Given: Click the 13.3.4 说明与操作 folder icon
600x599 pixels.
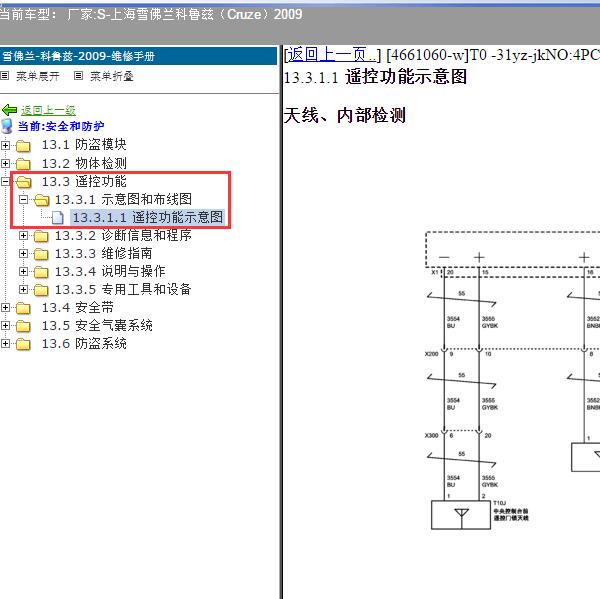Looking at the screenshot, I should (x=41, y=272).
